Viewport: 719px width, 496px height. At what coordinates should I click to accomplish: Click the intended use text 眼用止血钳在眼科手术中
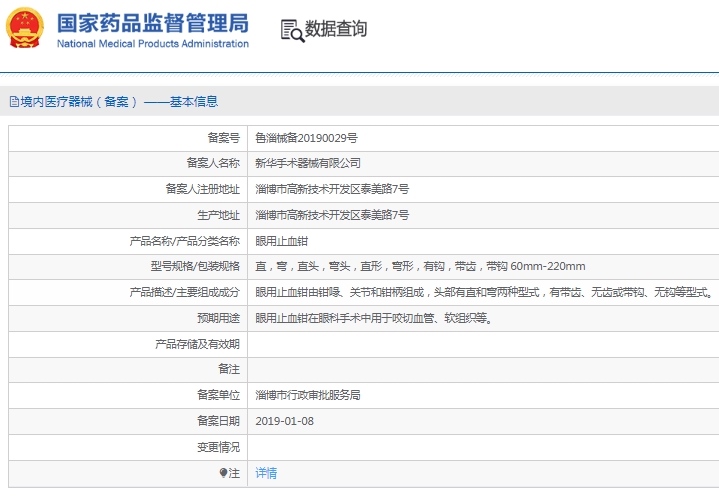point(374,318)
